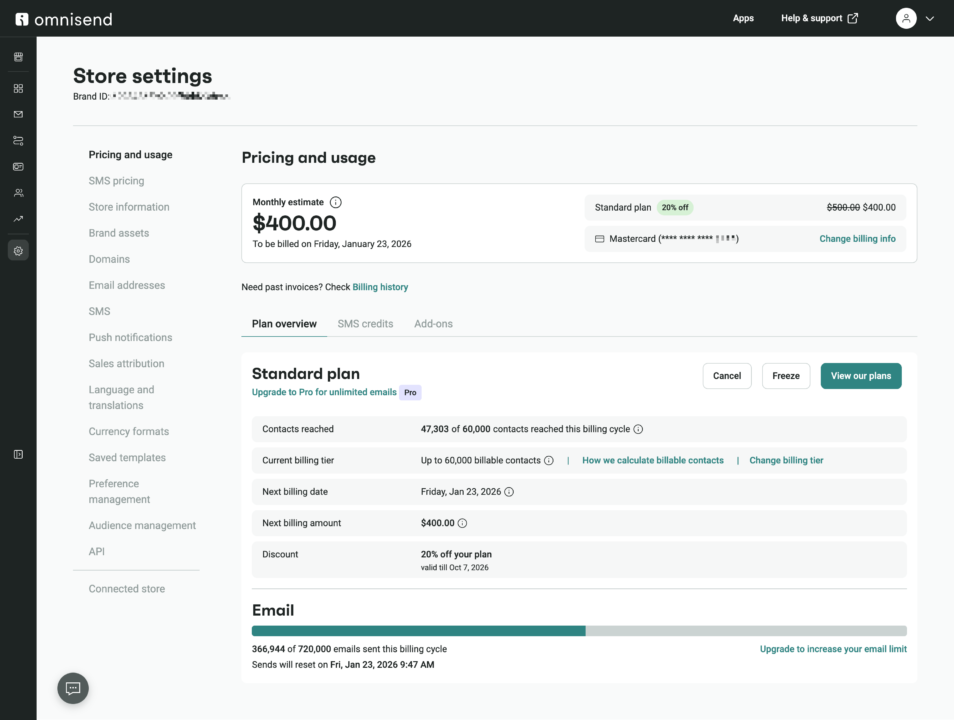Open the user account dropdown menu
Screen dimensions: 954x720
coord(915,18)
